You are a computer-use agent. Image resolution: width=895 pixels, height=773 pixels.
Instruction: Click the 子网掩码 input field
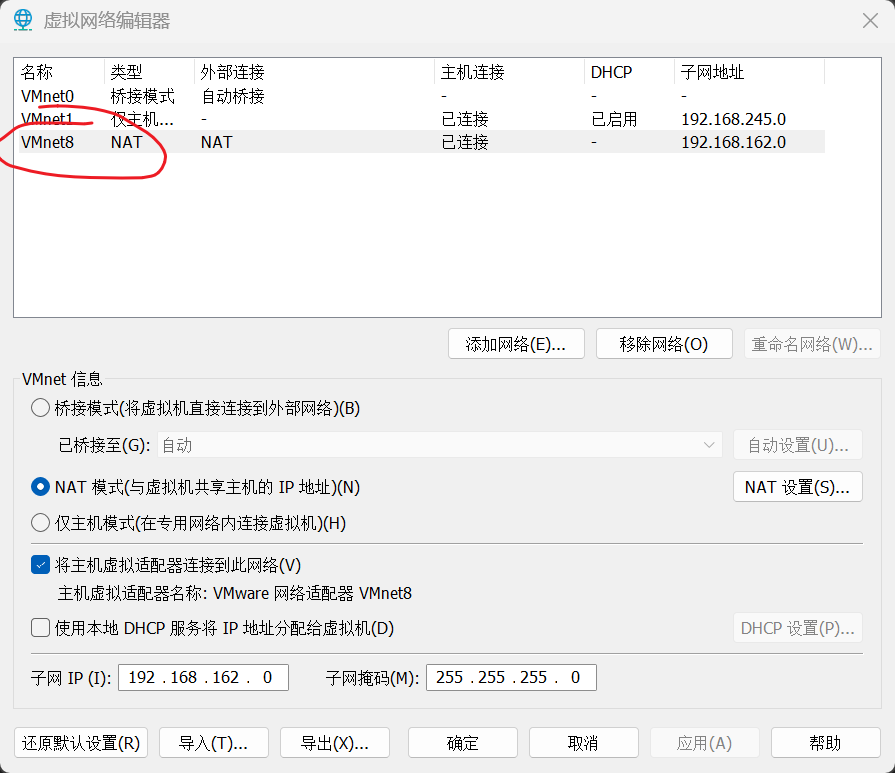511,677
